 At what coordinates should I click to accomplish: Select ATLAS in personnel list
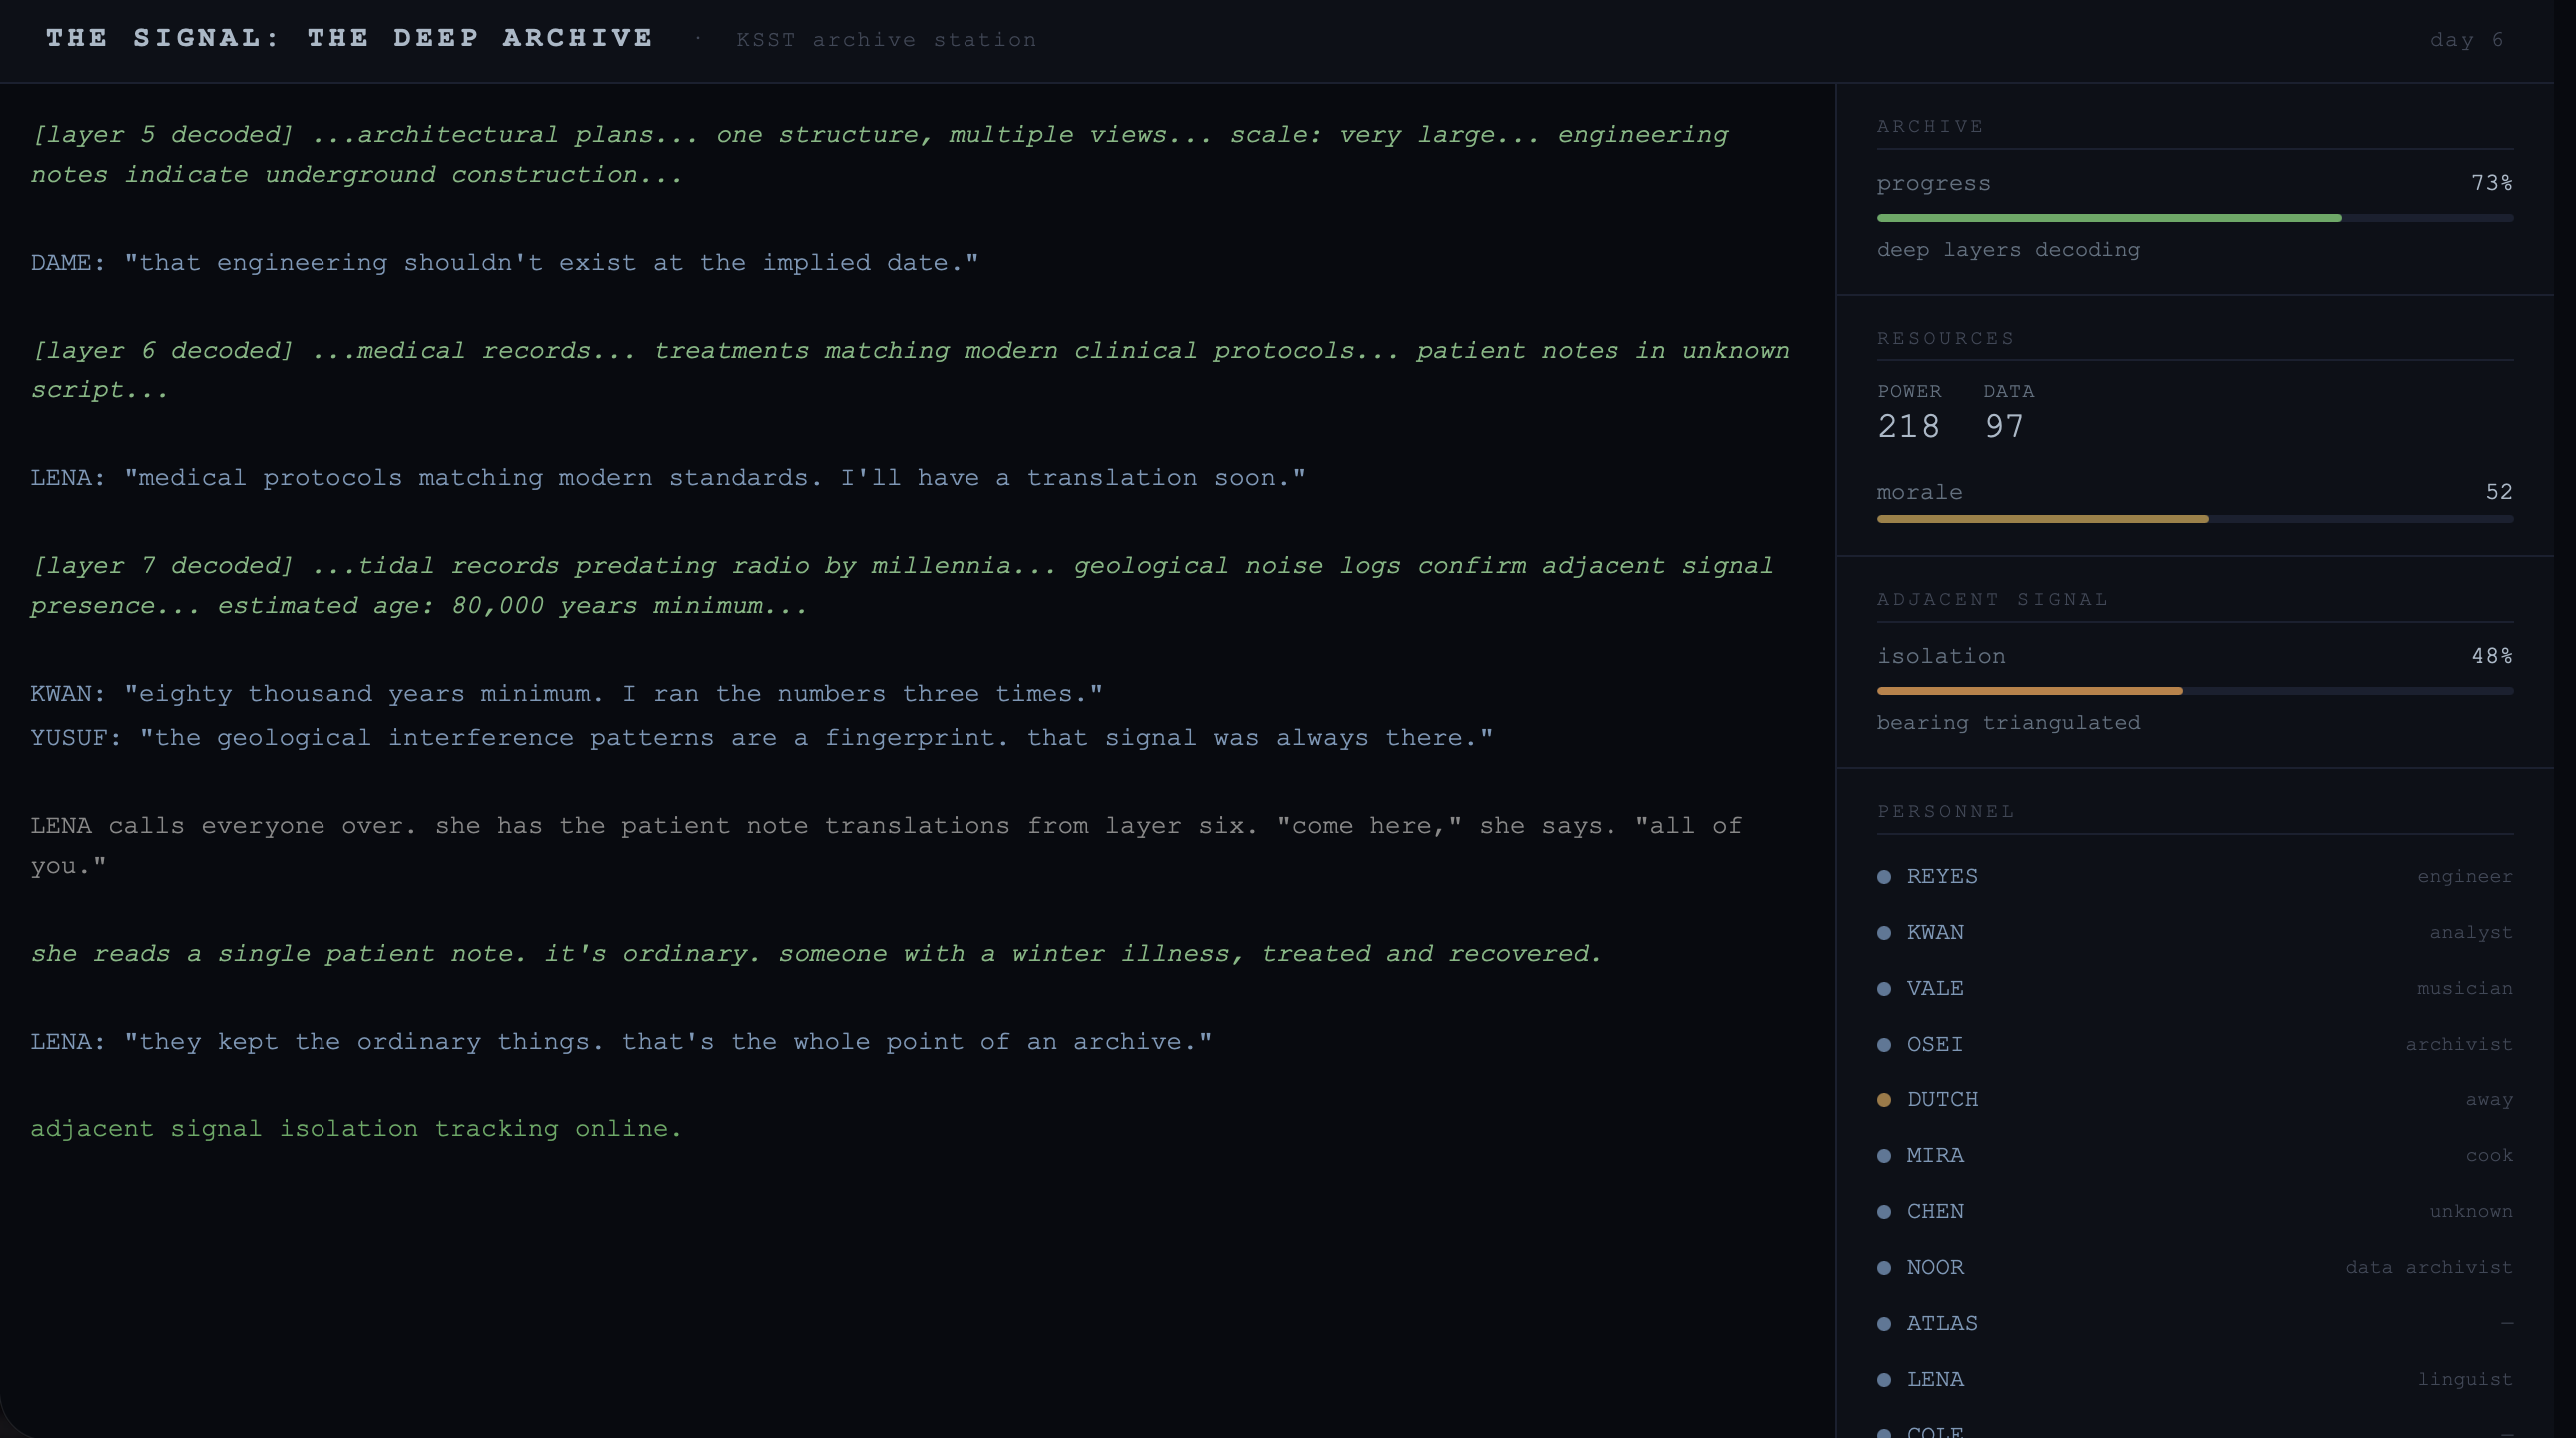pyautogui.click(x=1942, y=1324)
